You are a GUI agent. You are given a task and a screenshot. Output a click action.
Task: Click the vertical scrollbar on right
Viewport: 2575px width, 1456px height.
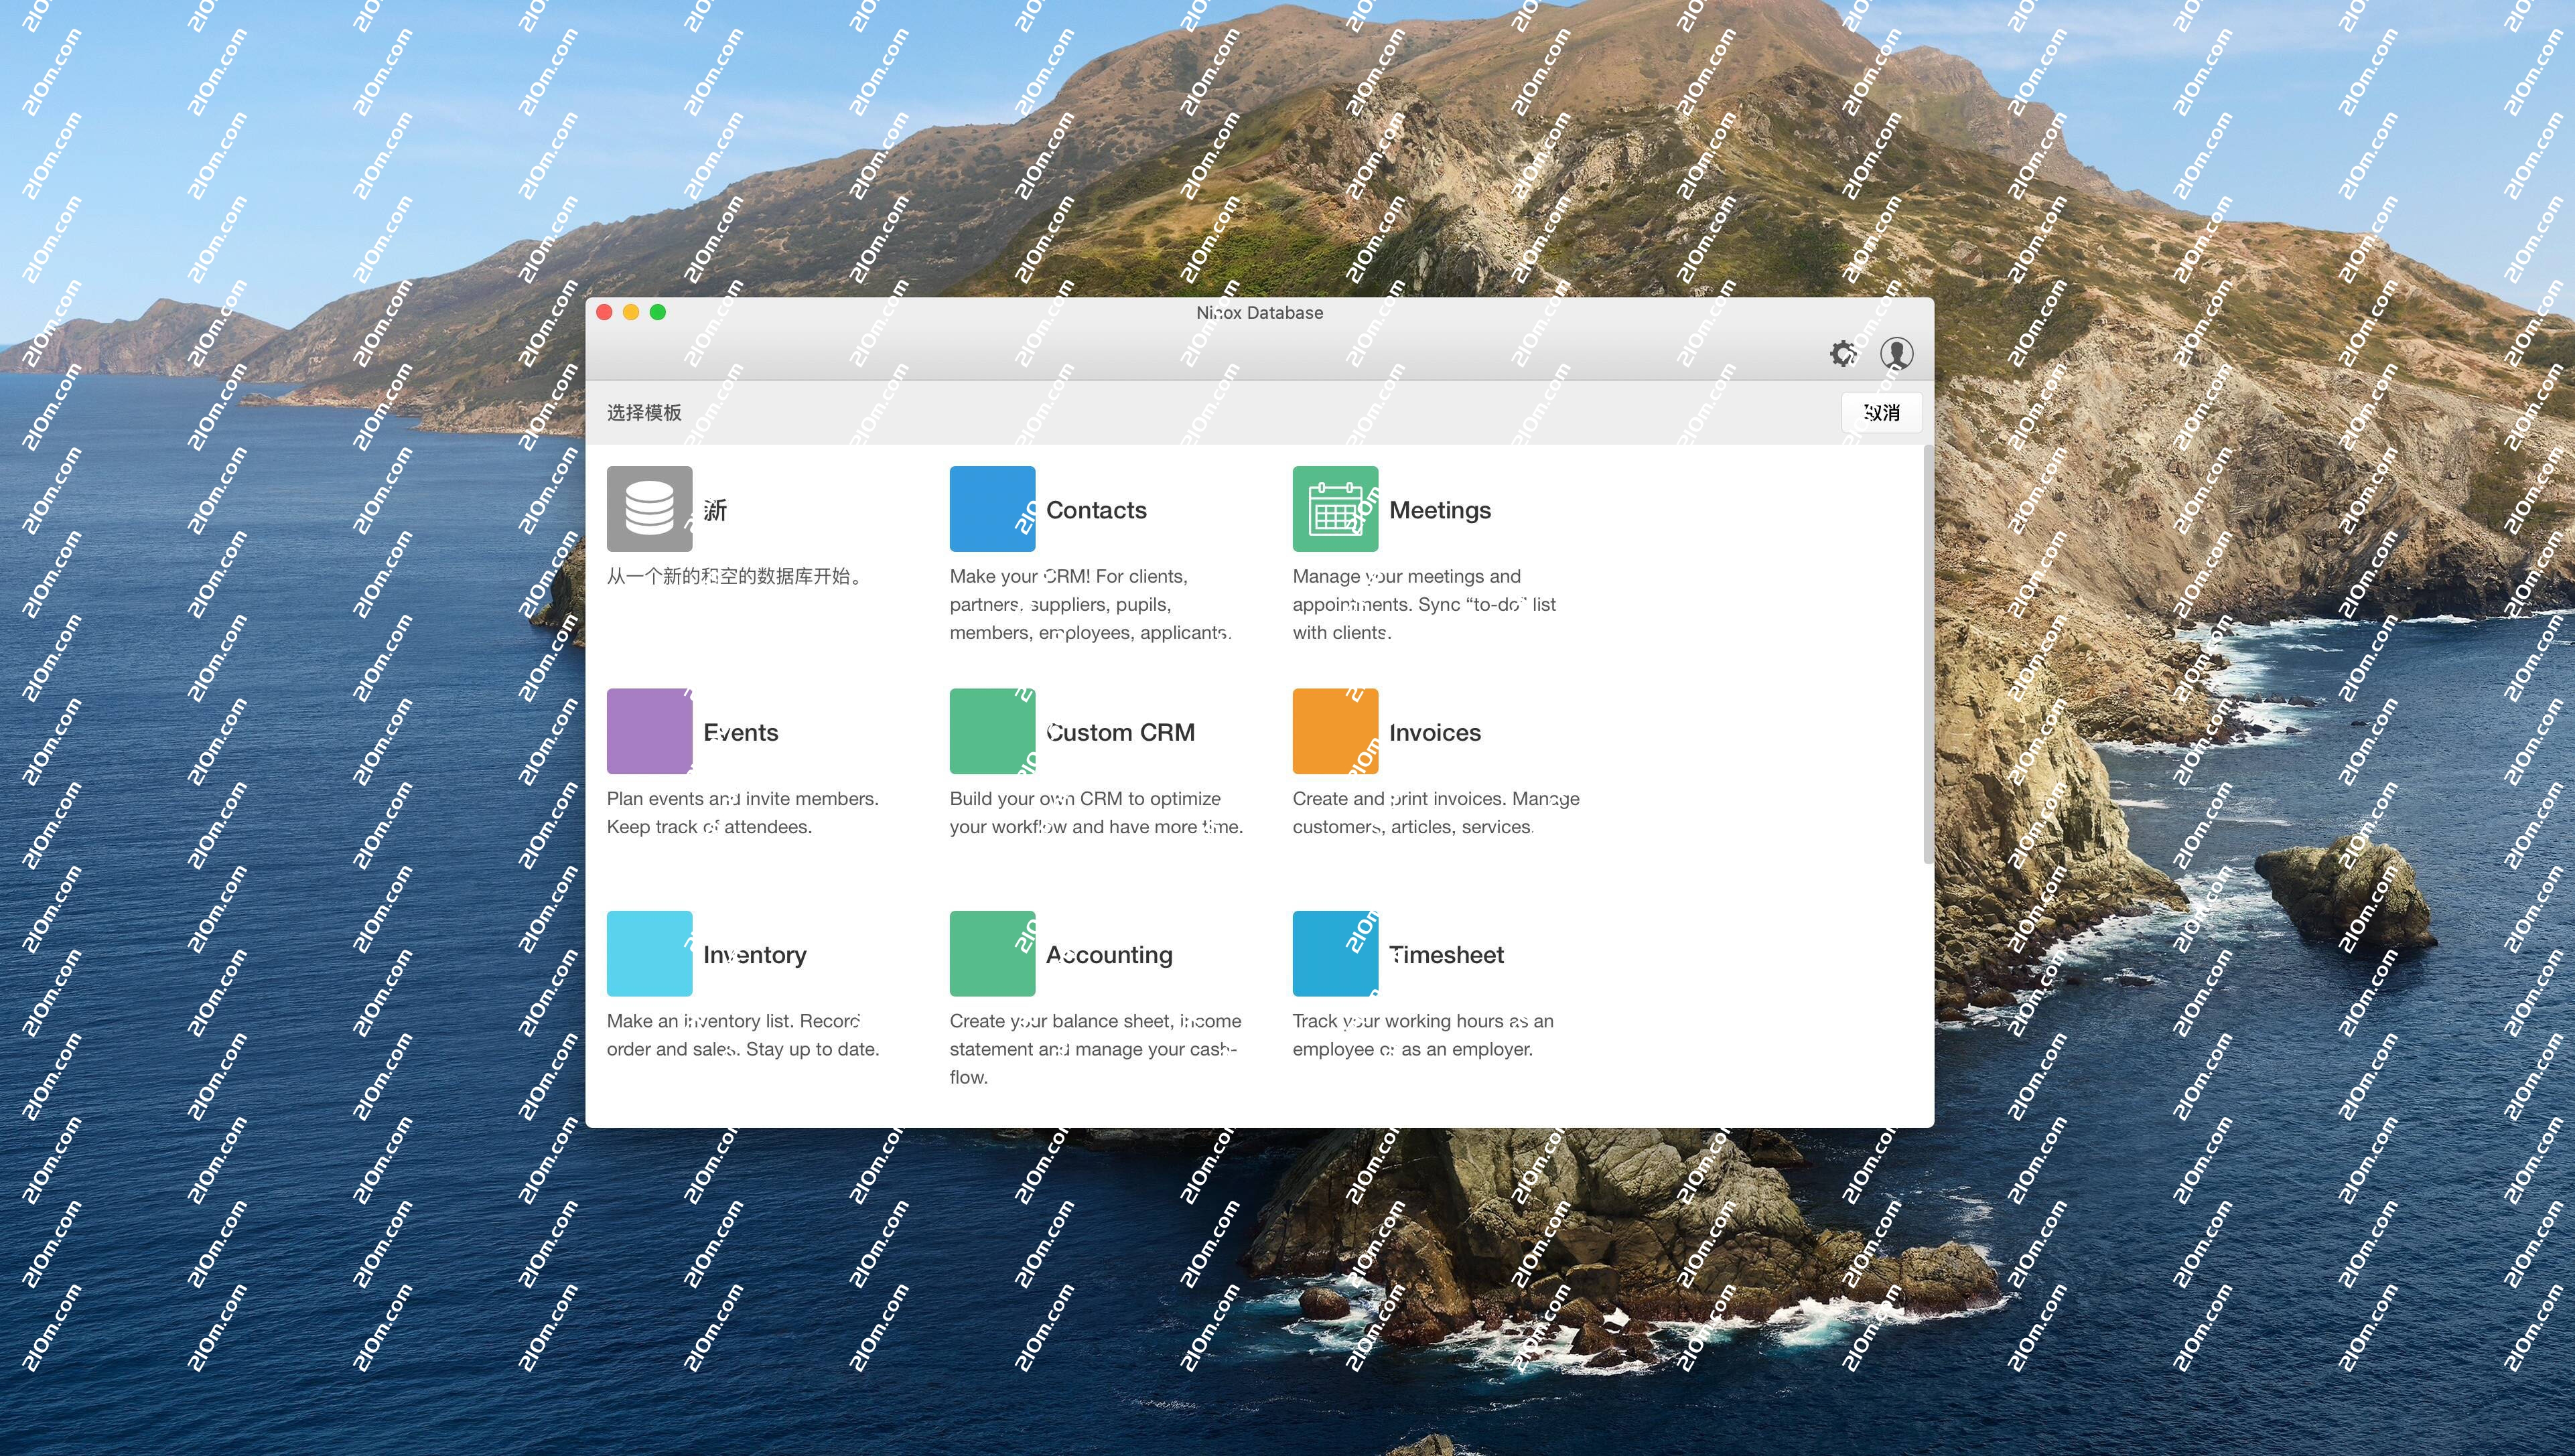[1927, 655]
